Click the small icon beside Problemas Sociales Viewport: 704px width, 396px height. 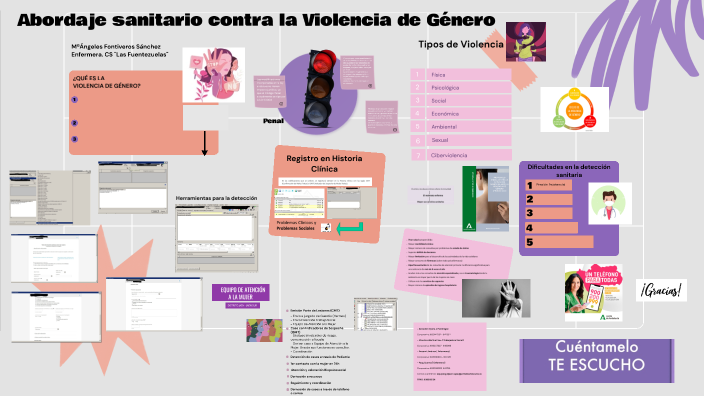326,228
